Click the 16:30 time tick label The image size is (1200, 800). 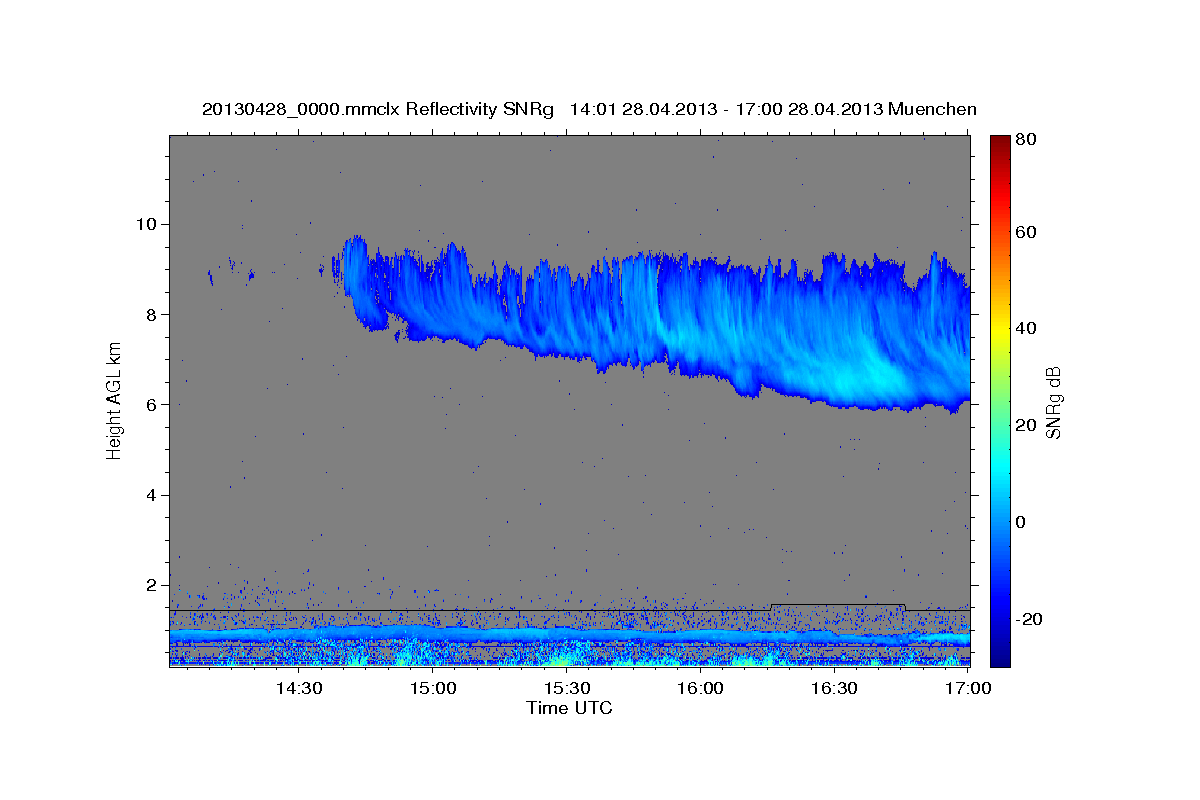pyautogui.click(x=834, y=689)
